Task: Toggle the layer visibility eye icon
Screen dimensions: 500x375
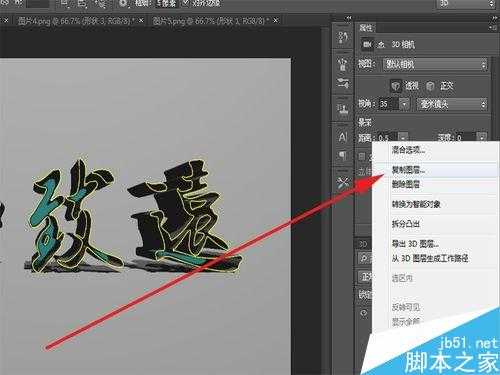Action: tap(364, 313)
